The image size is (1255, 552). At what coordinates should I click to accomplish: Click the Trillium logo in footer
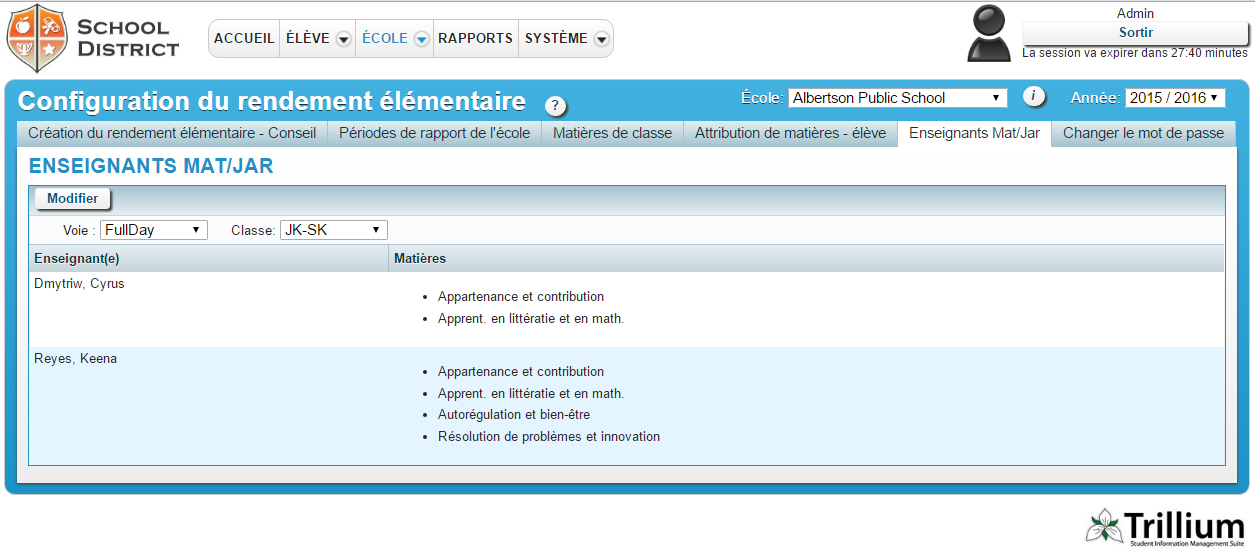1166,527
